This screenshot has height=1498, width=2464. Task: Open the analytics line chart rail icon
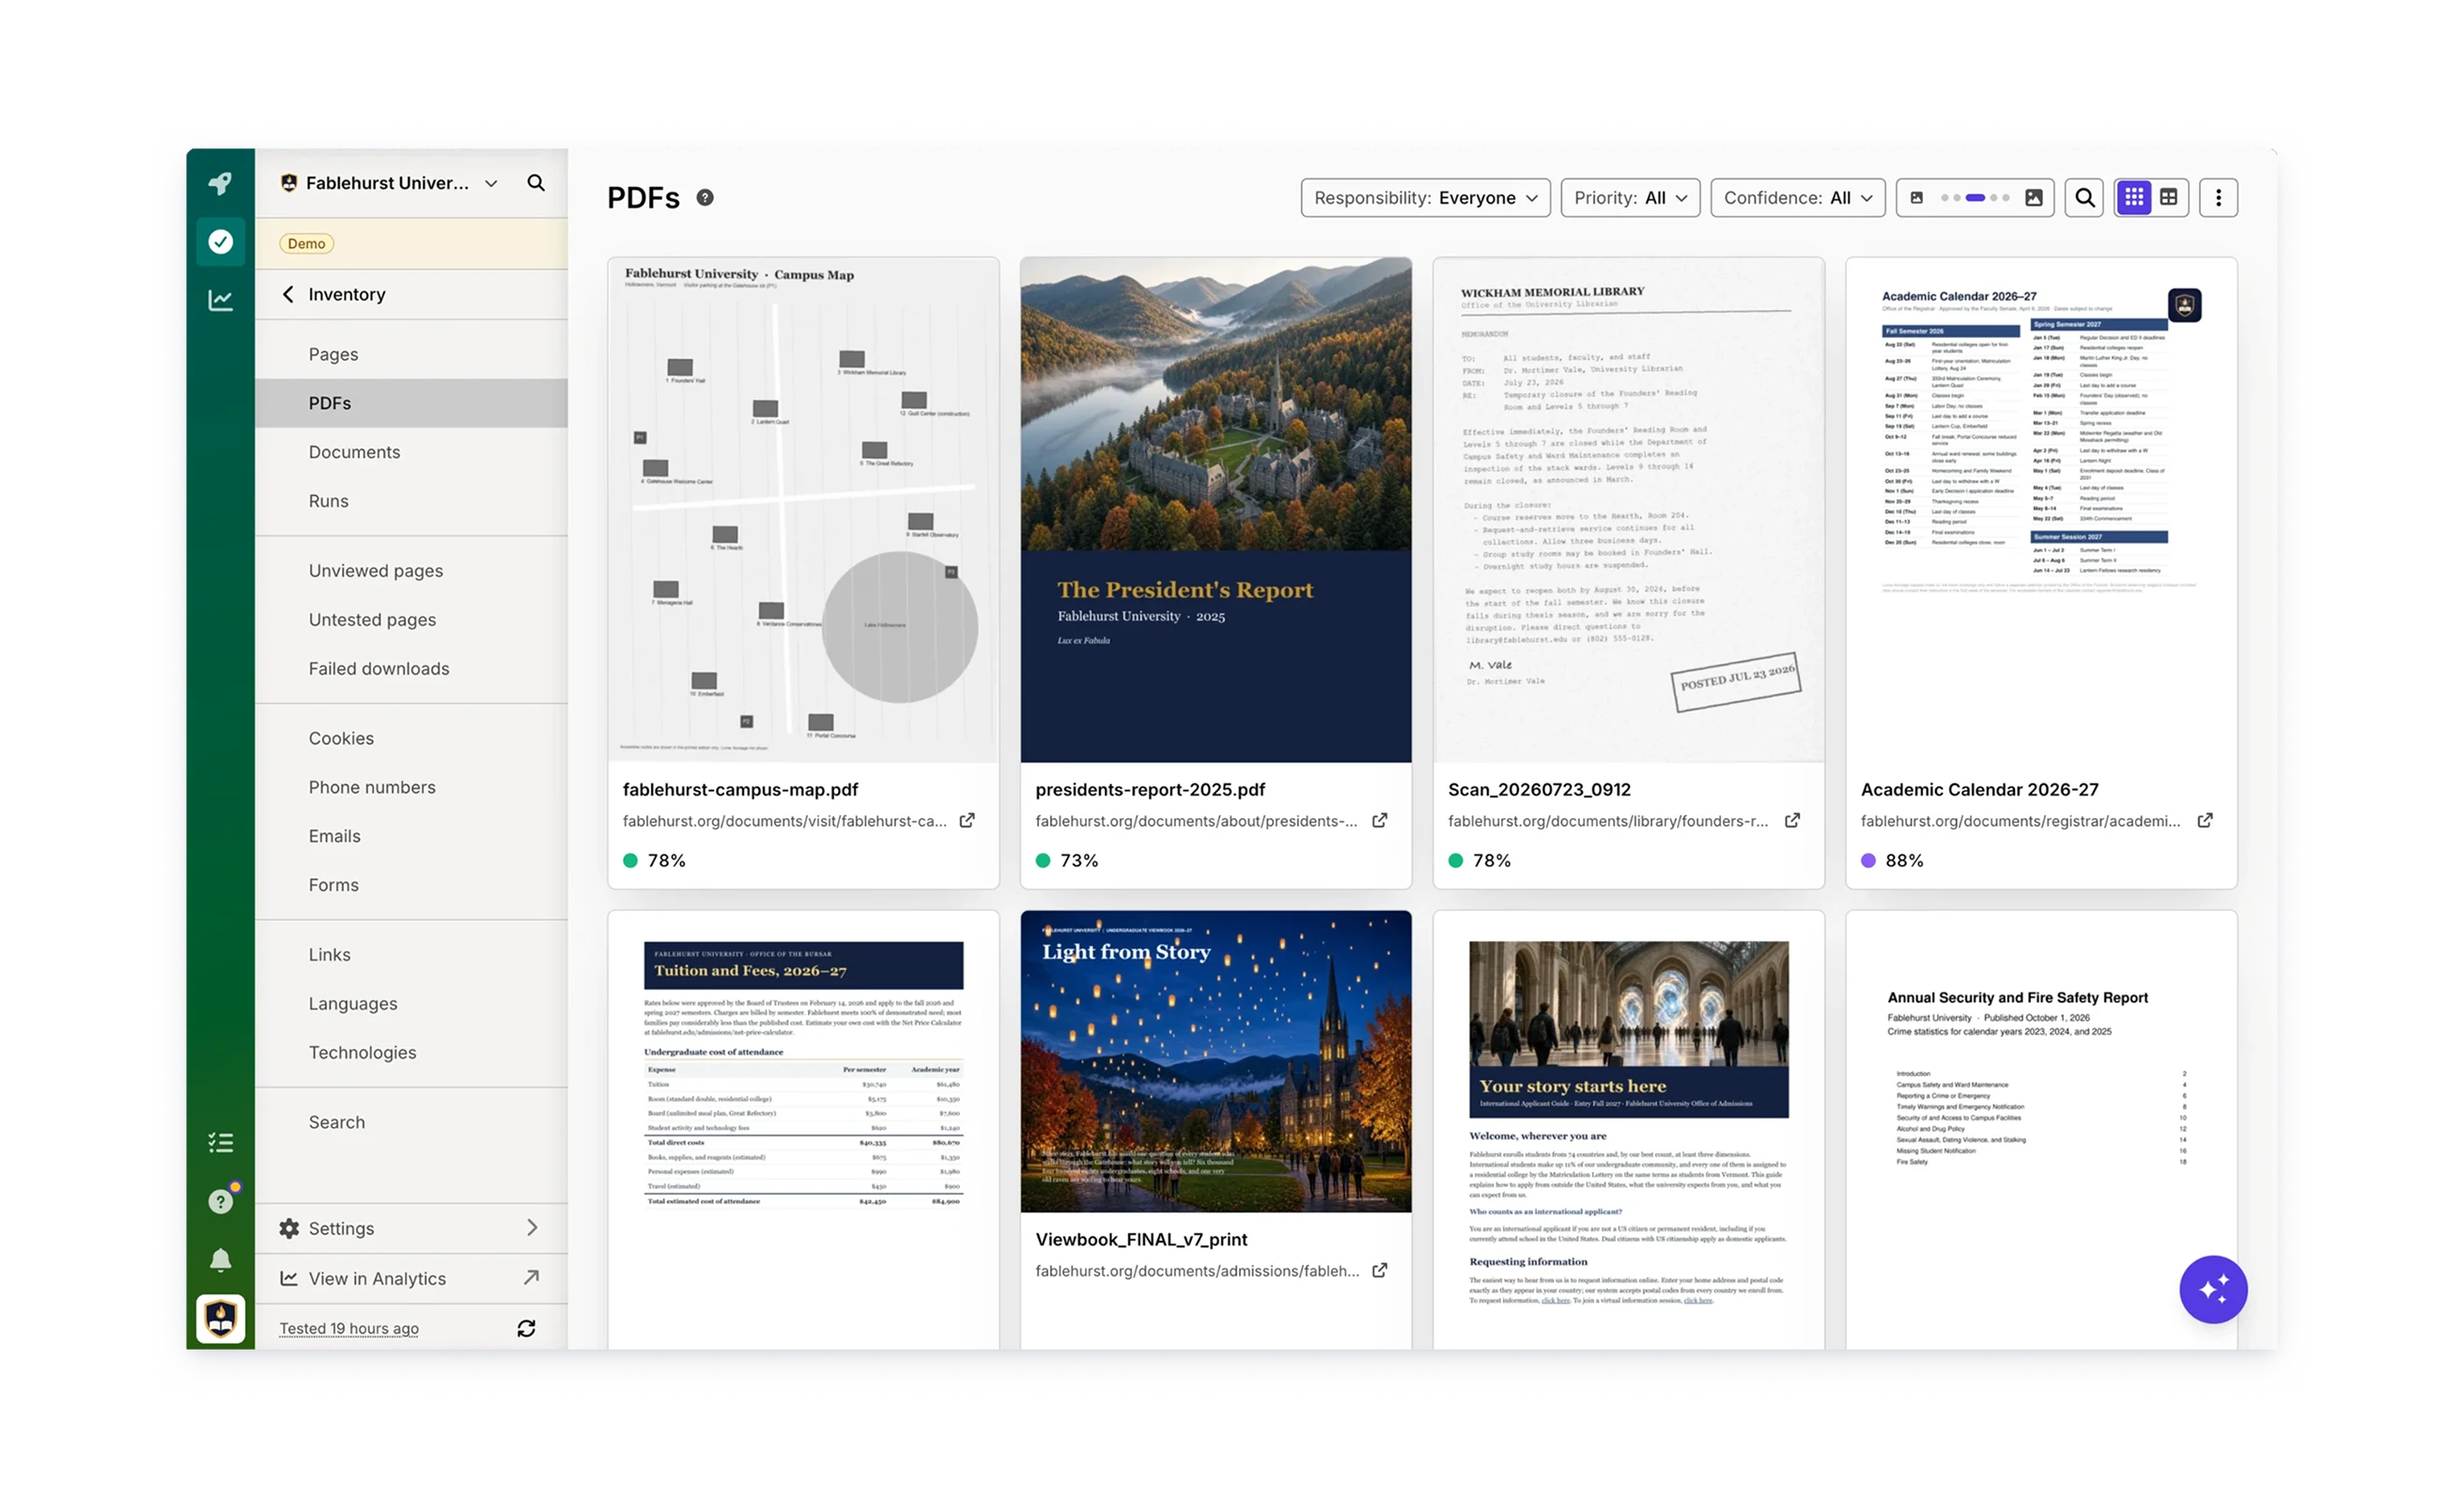pos(220,300)
